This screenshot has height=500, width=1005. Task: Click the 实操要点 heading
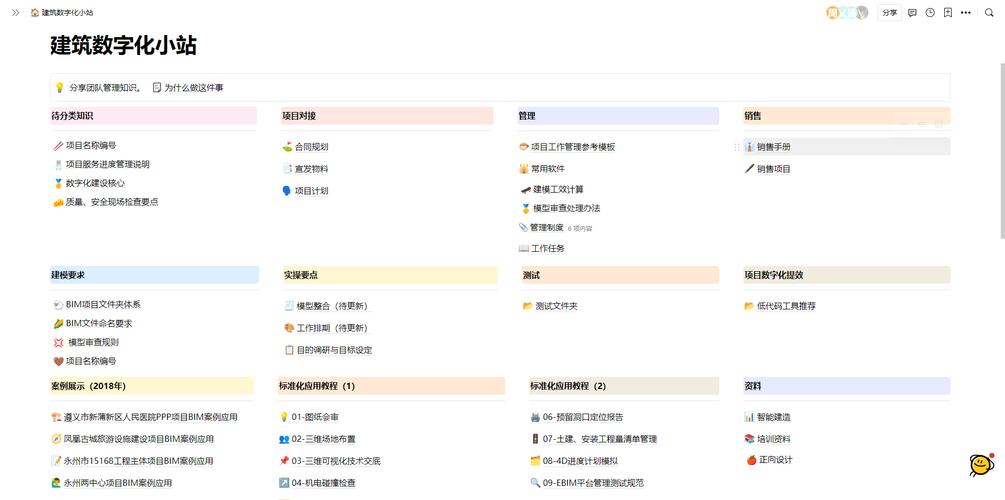390,275
